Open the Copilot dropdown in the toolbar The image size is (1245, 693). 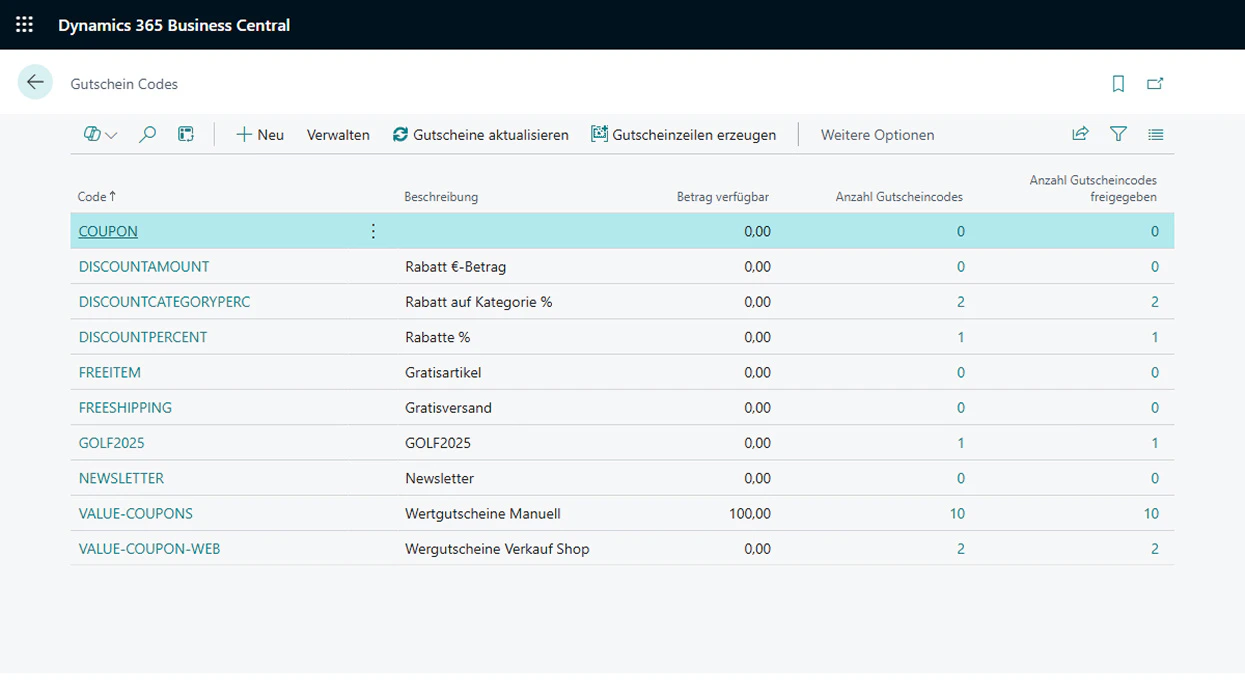(101, 134)
